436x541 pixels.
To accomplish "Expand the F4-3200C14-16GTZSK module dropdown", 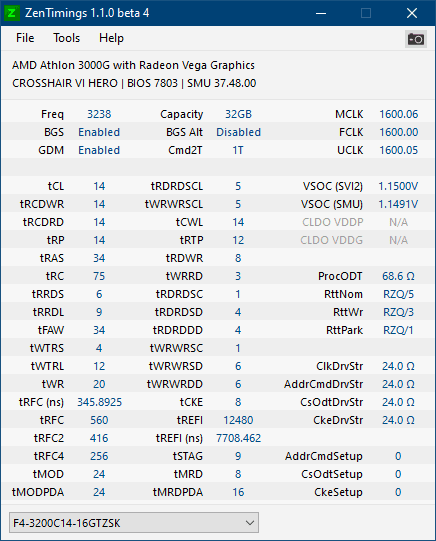I will pyautogui.click(x=134, y=523).
